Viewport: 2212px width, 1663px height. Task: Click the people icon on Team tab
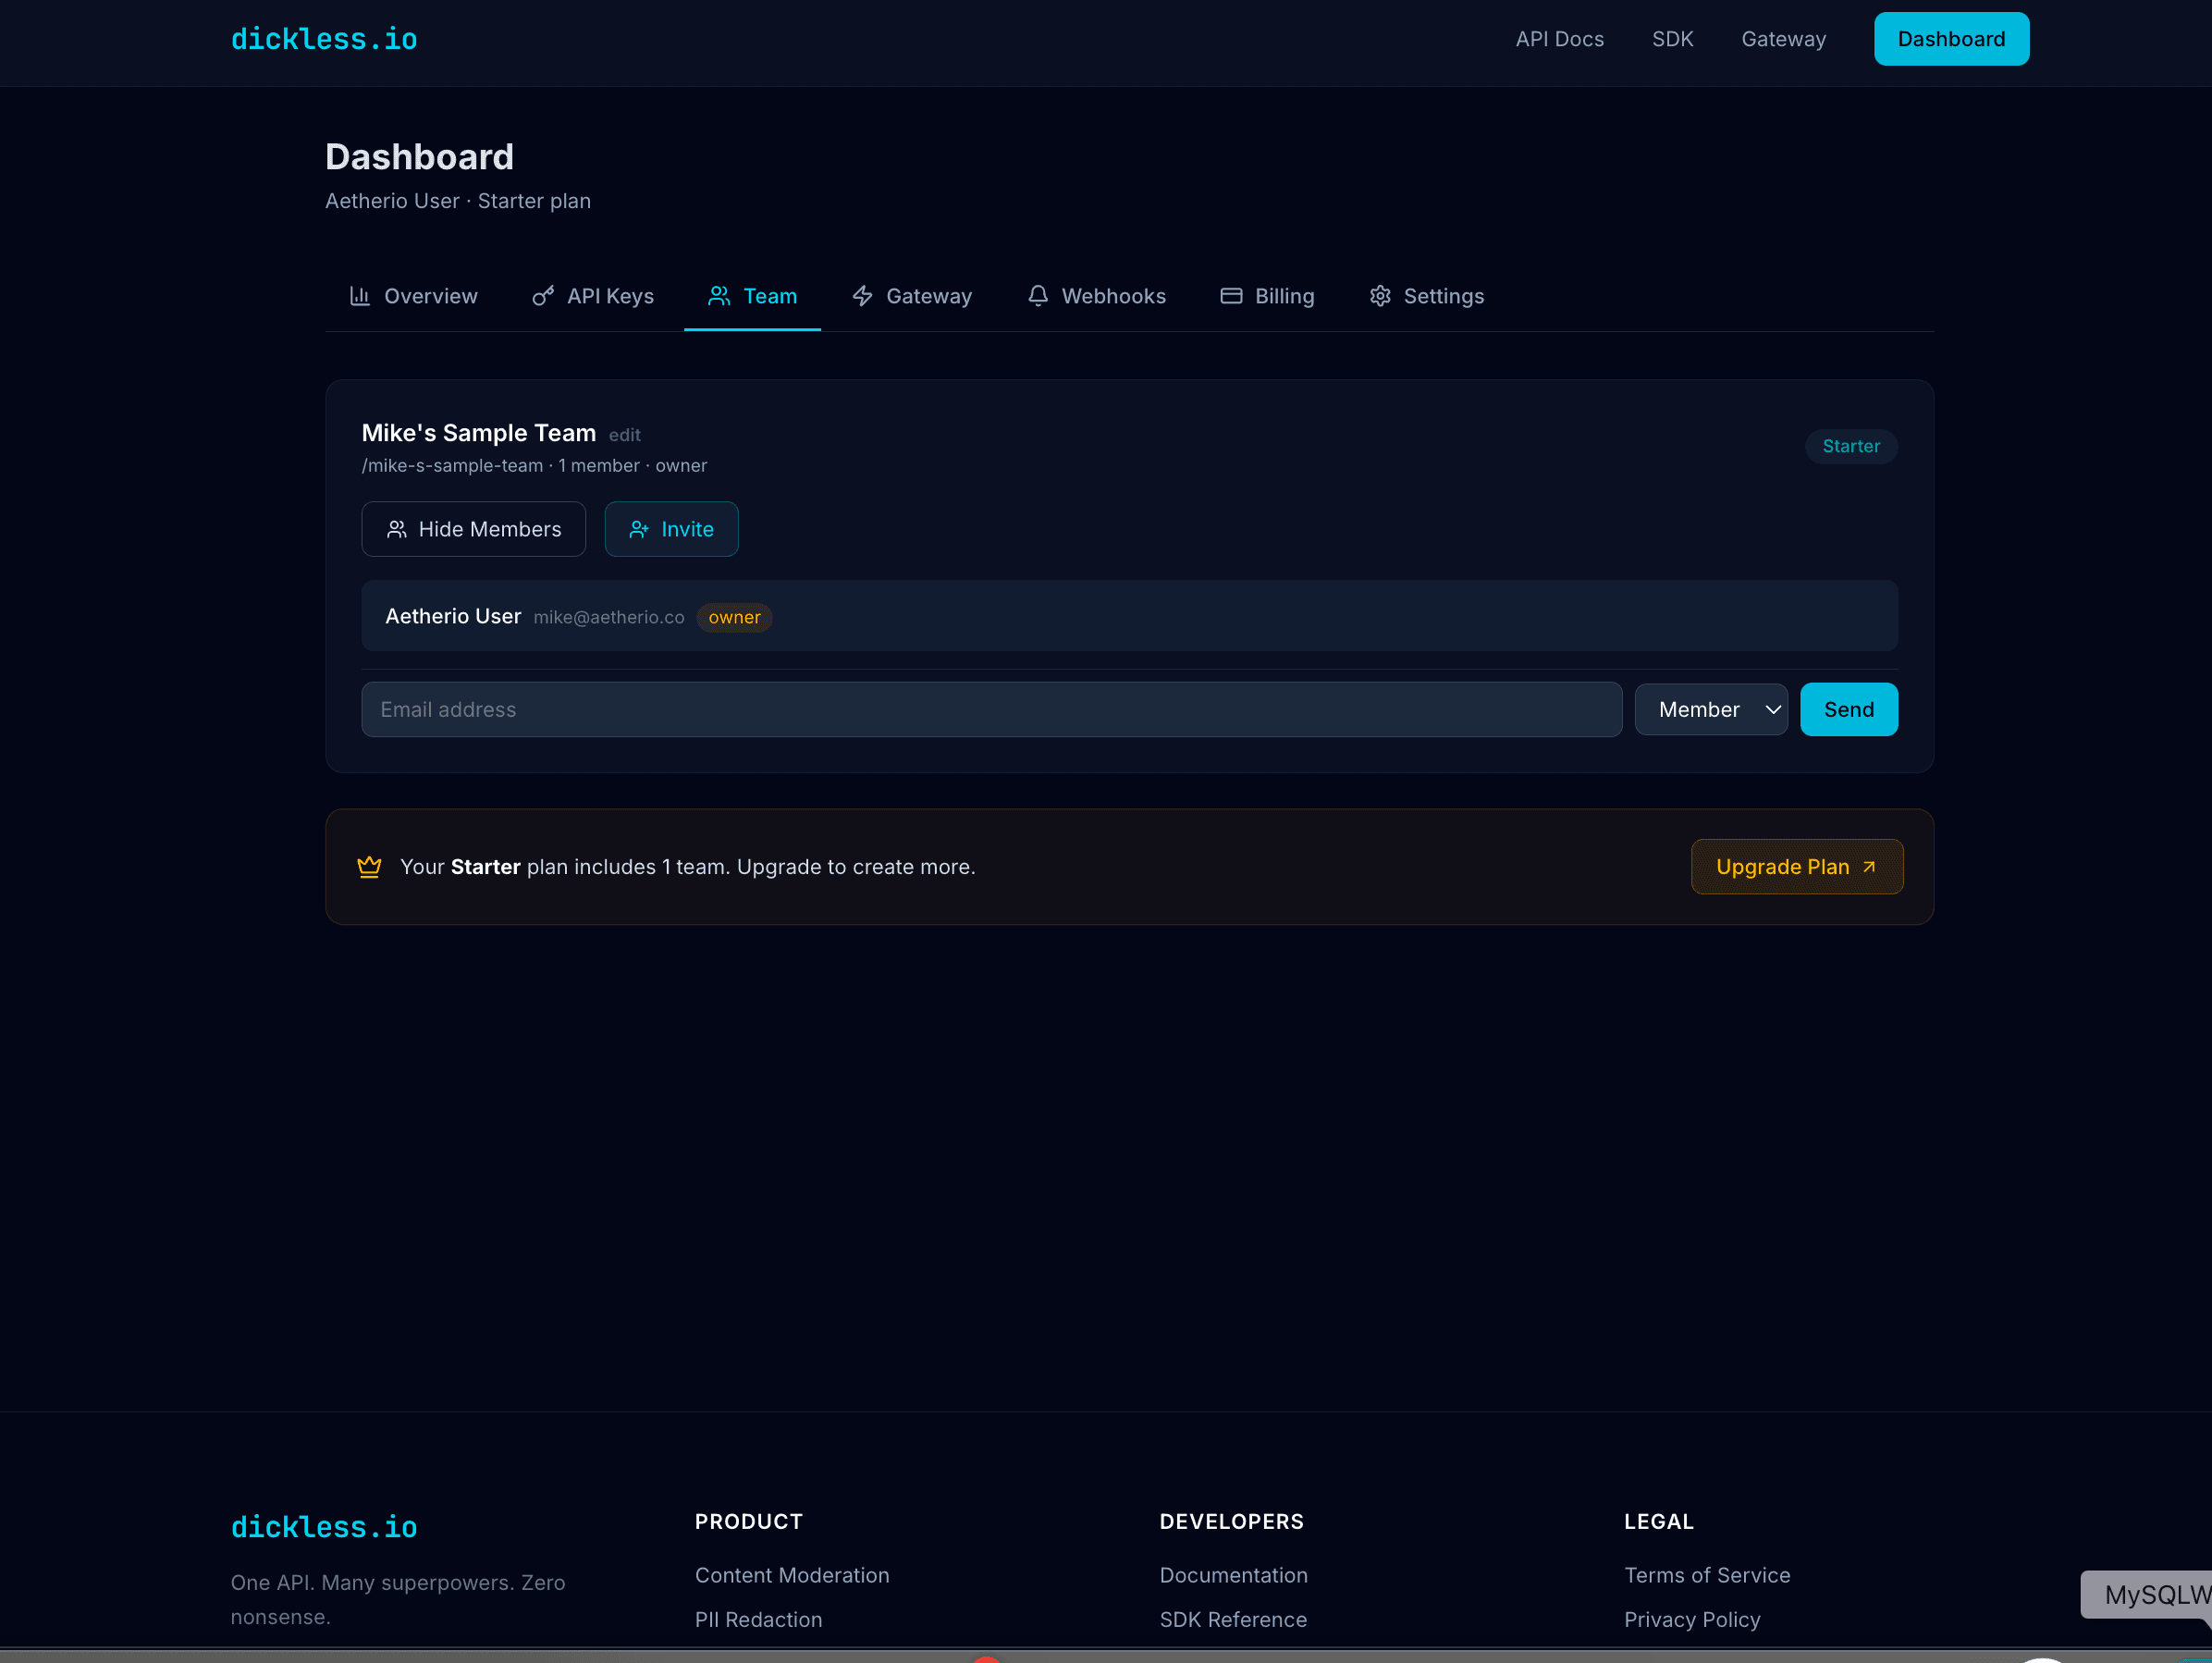(x=719, y=296)
